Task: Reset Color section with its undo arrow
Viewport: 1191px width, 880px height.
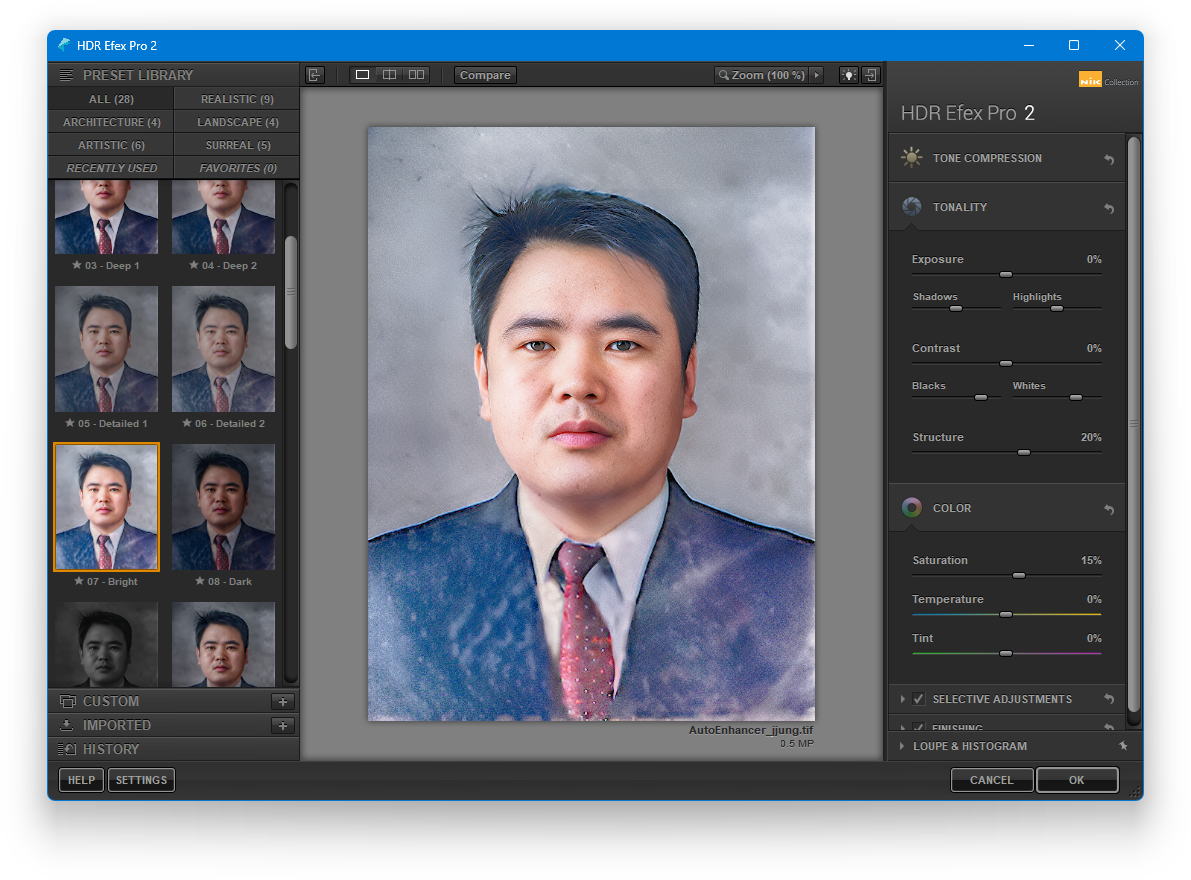Action: 1109,509
